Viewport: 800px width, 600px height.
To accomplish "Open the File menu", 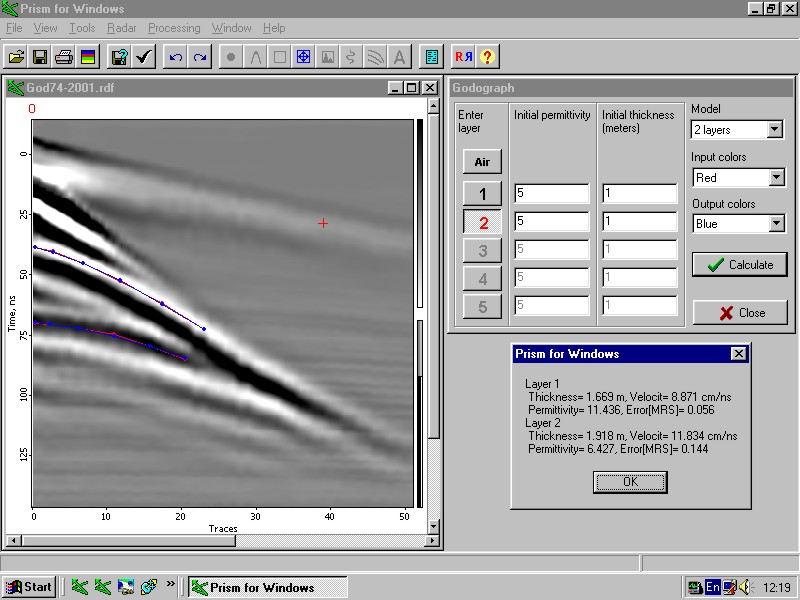I will pos(14,28).
